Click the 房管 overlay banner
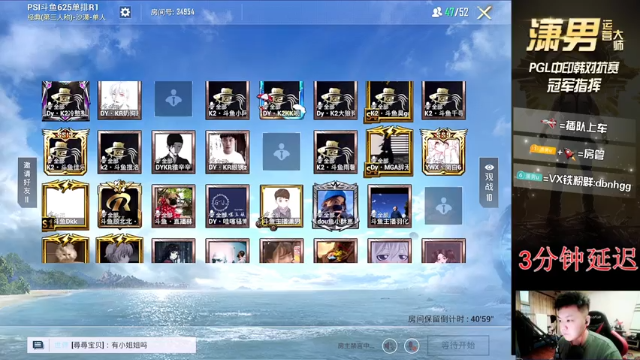 (574, 153)
